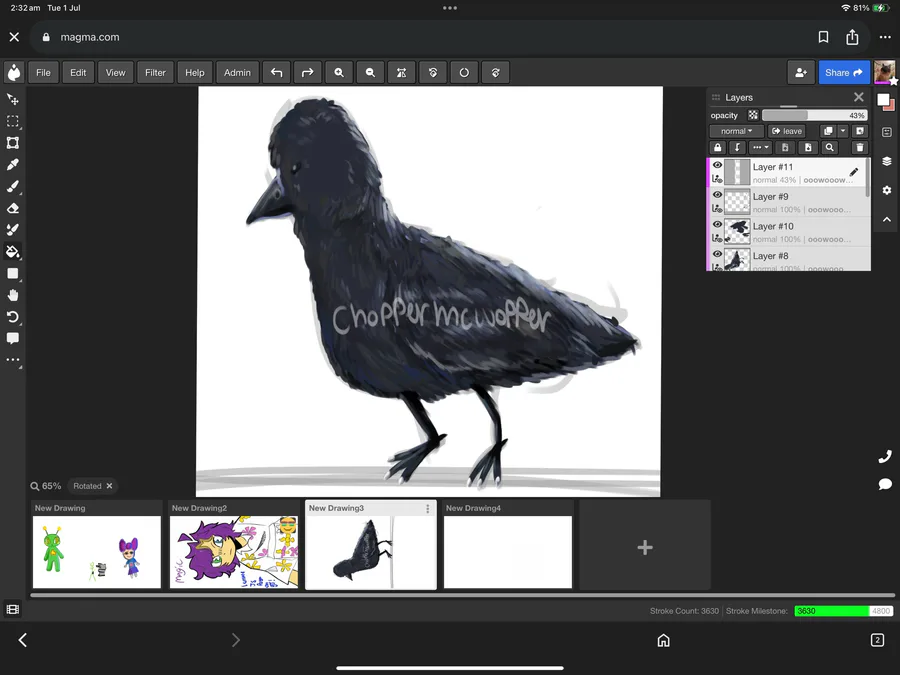Click the voice call phone icon
The image size is (900, 675).
coord(885,456)
